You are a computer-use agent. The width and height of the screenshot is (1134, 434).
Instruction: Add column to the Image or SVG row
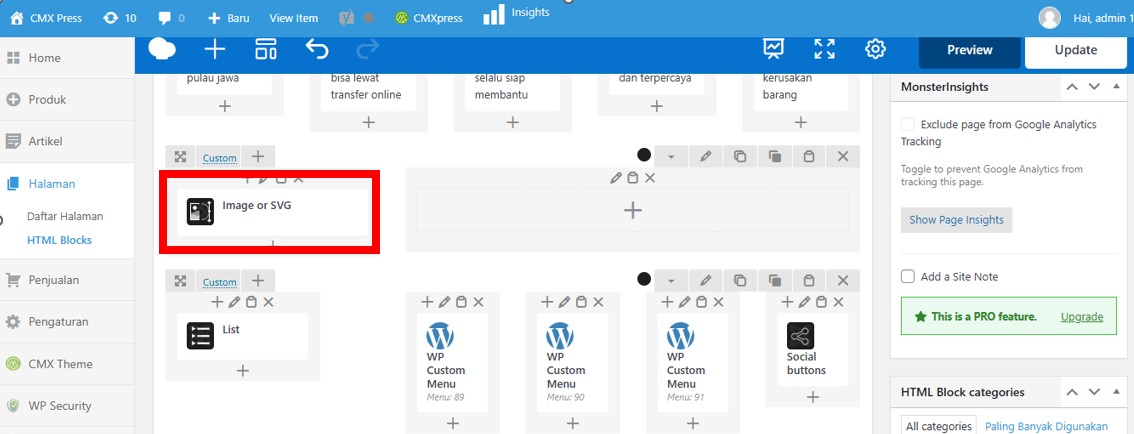point(258,156)
